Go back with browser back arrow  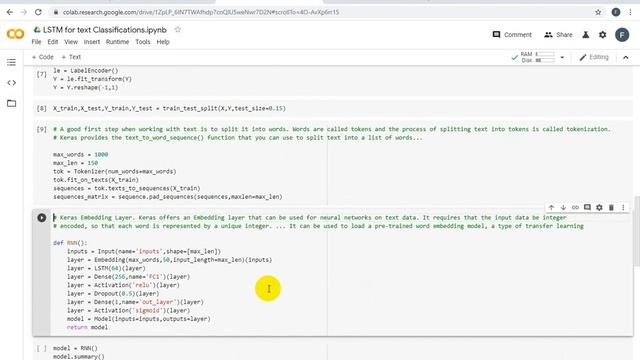click(10, 12)
